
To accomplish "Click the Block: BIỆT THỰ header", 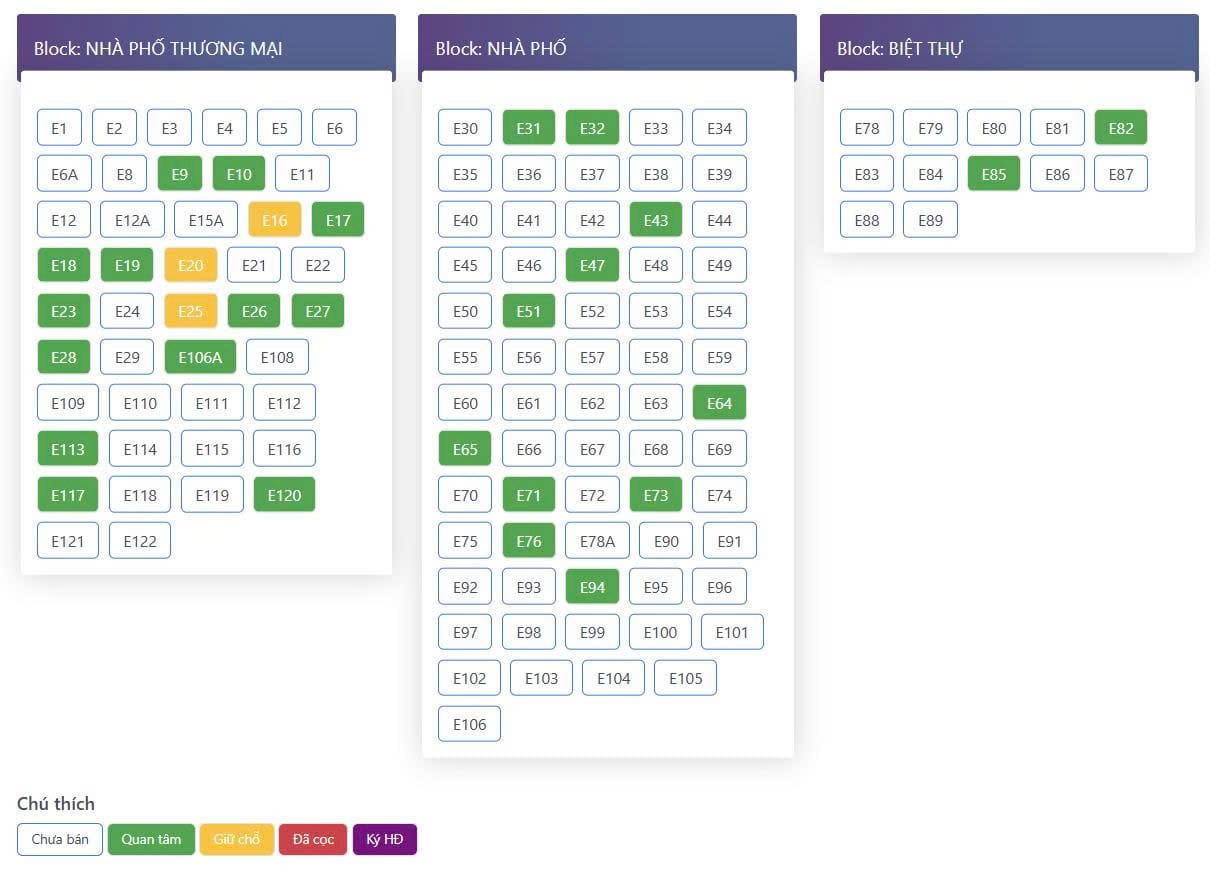I will click(899, 48).
